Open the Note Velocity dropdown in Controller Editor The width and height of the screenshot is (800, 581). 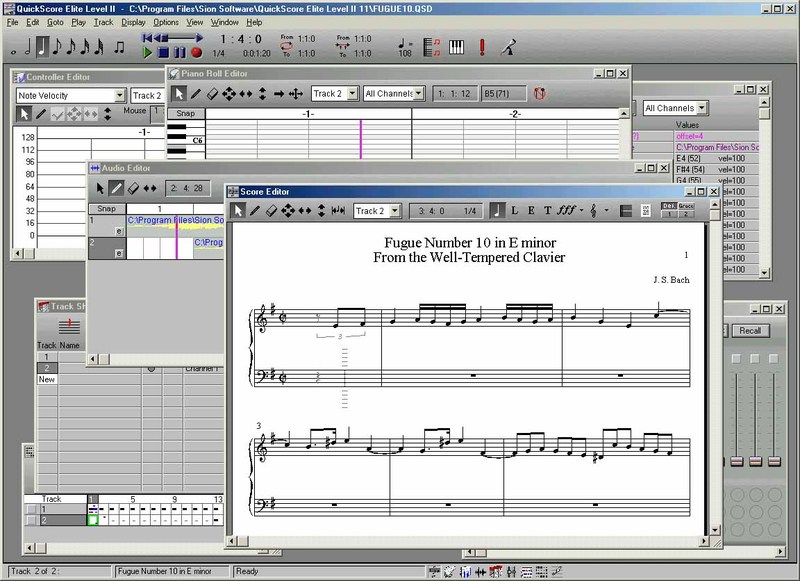118,96
